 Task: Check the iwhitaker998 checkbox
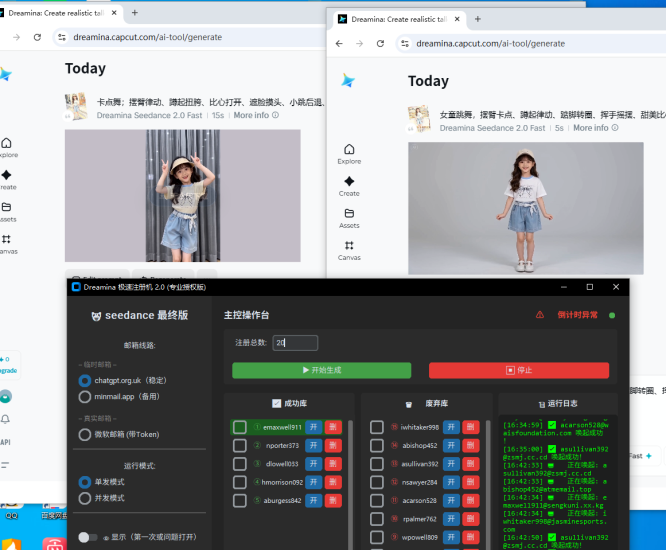click(x=377, y=427)
